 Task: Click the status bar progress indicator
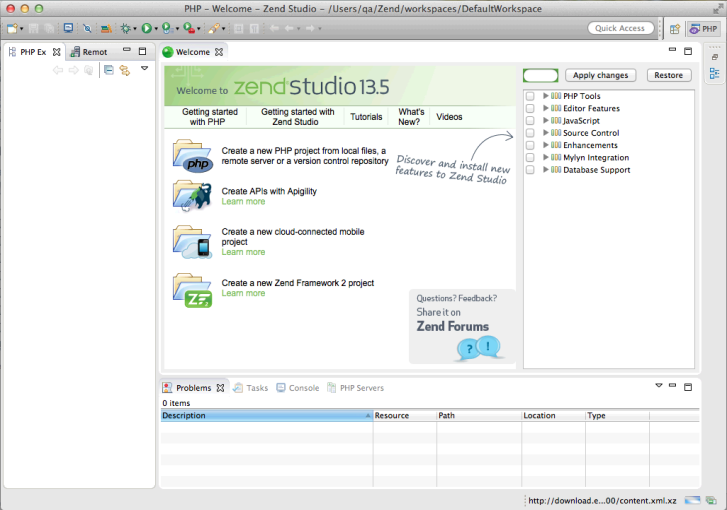[x=692, y=500]
